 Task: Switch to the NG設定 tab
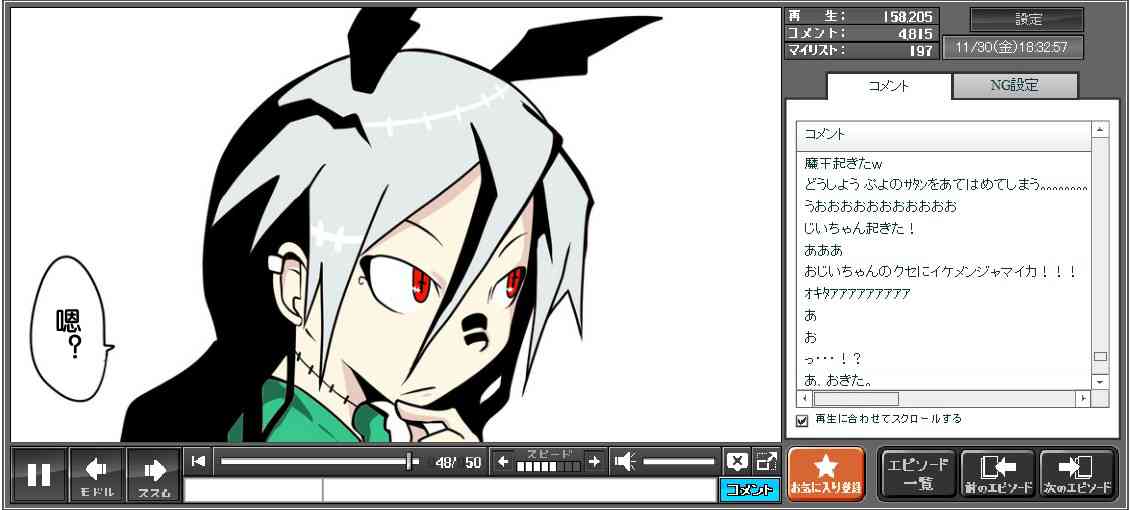click(1014, 86)
